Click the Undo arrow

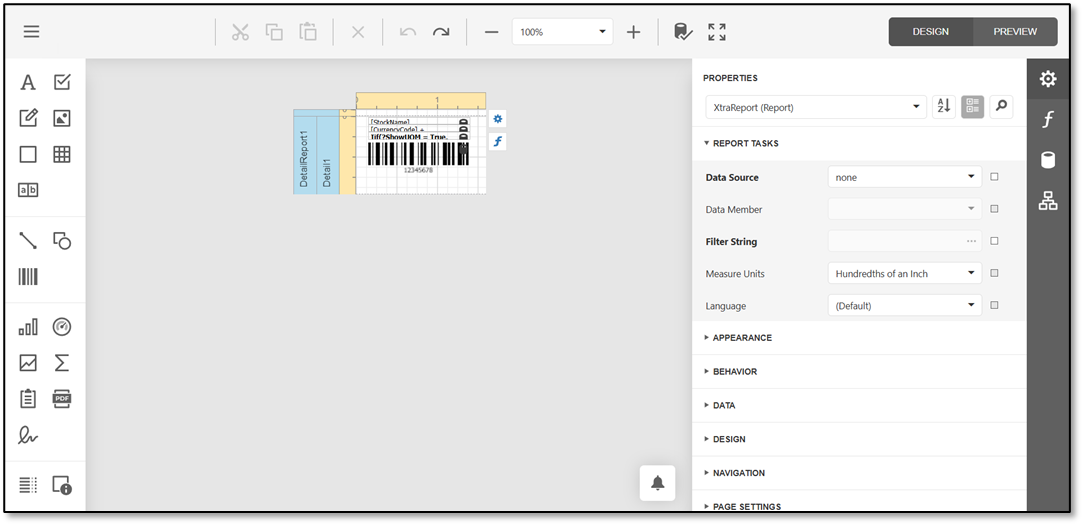408,32
